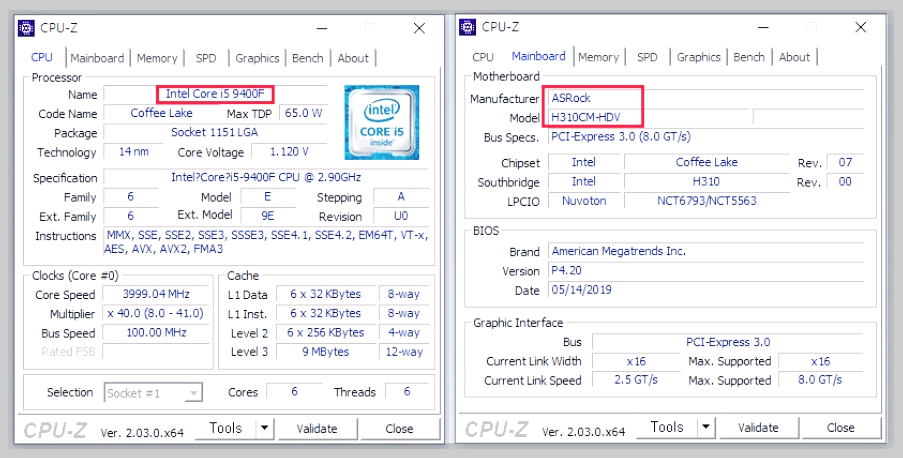This screenshot has height=458, width=903.
Task: Click Threads count field
Action: (x=407, y=392)
